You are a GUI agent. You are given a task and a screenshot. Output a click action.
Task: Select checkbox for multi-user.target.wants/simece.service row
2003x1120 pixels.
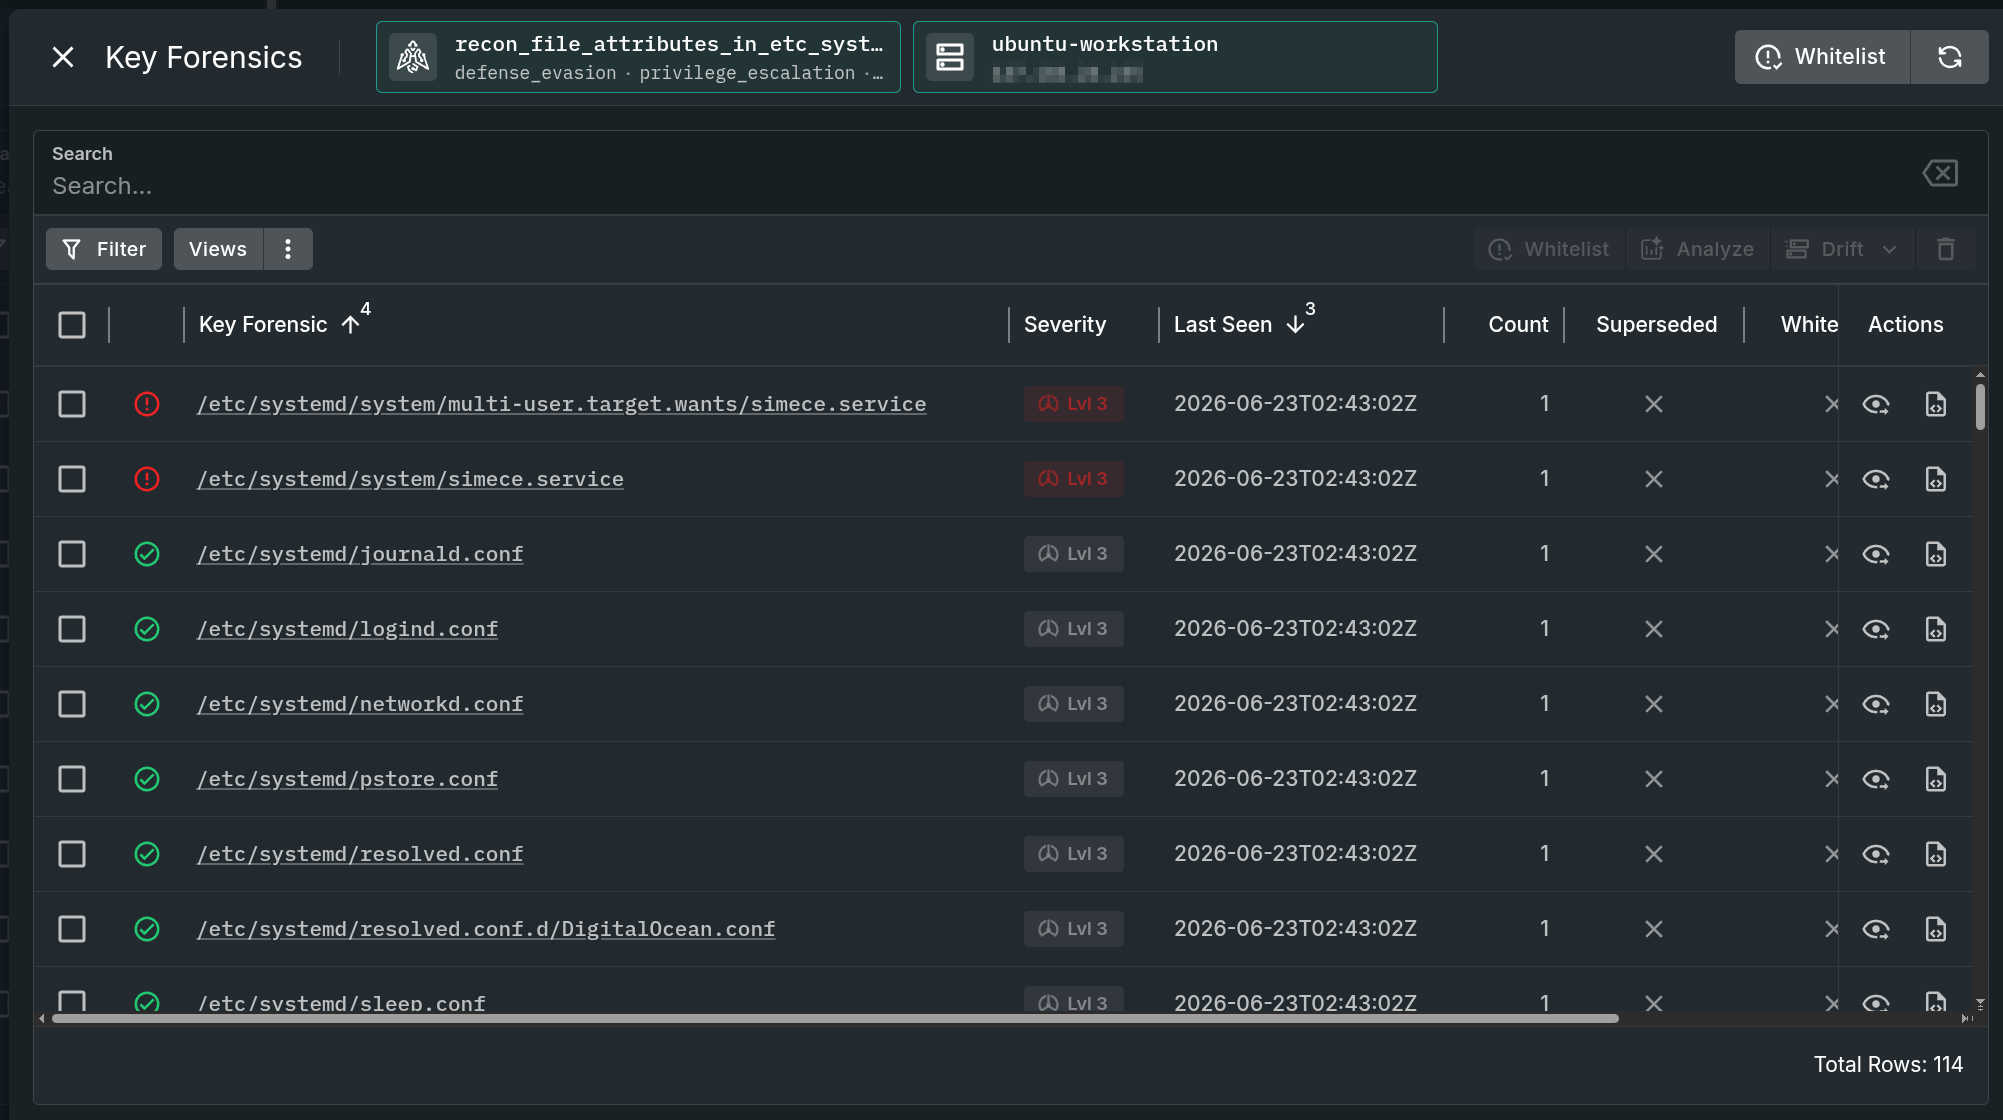click(72, 404)
